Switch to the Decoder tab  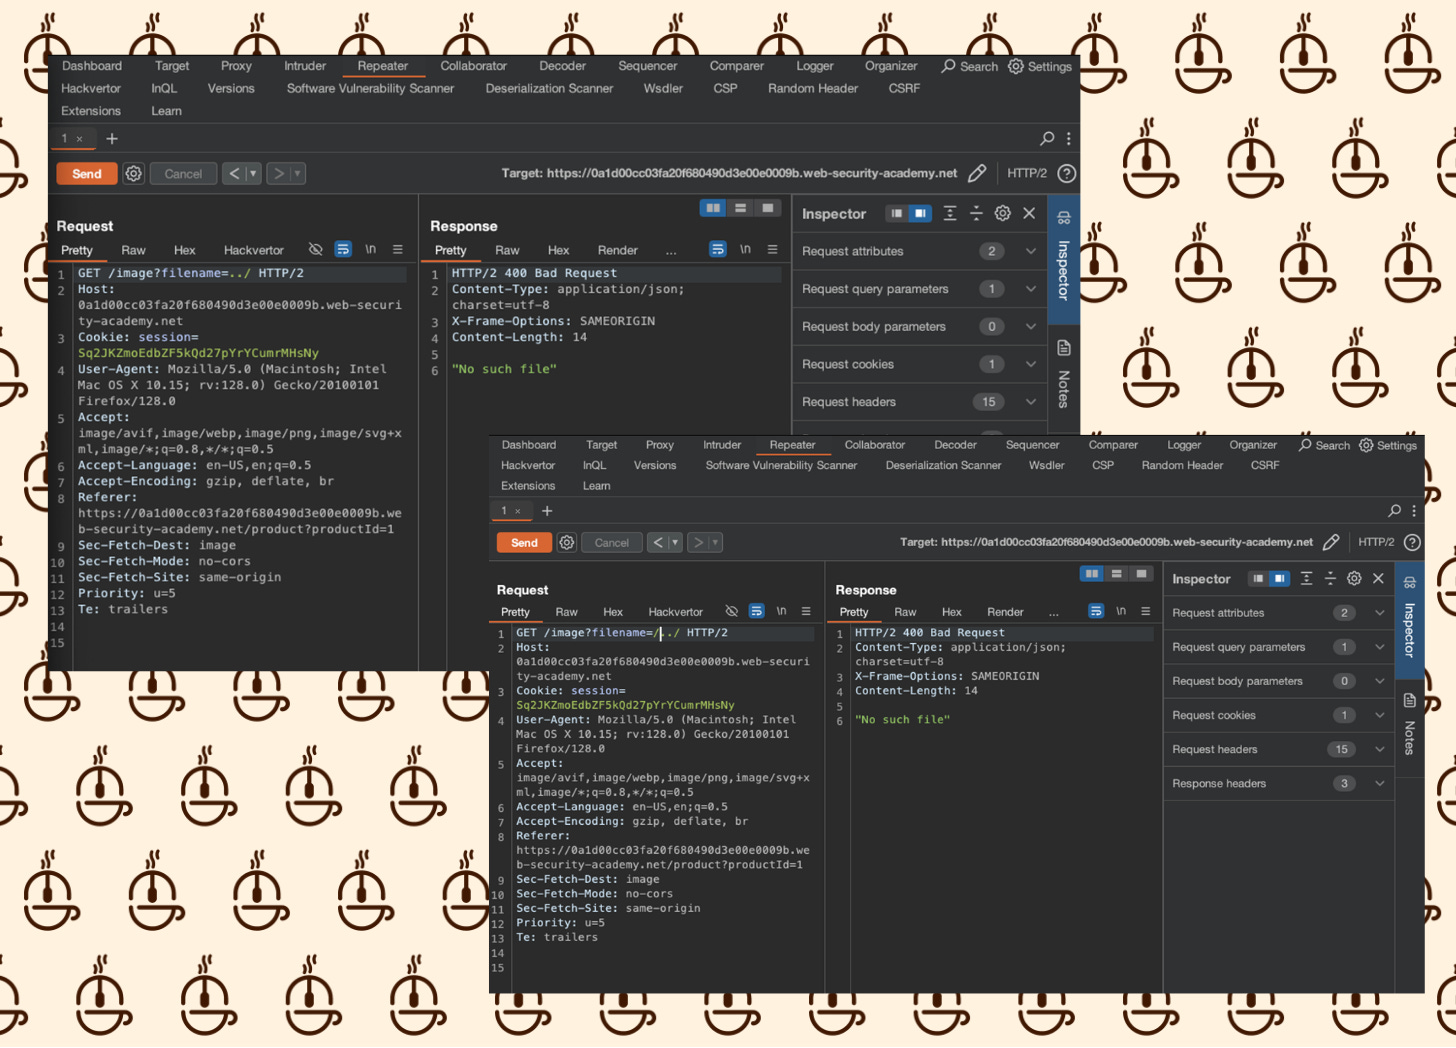pos(562,66)
